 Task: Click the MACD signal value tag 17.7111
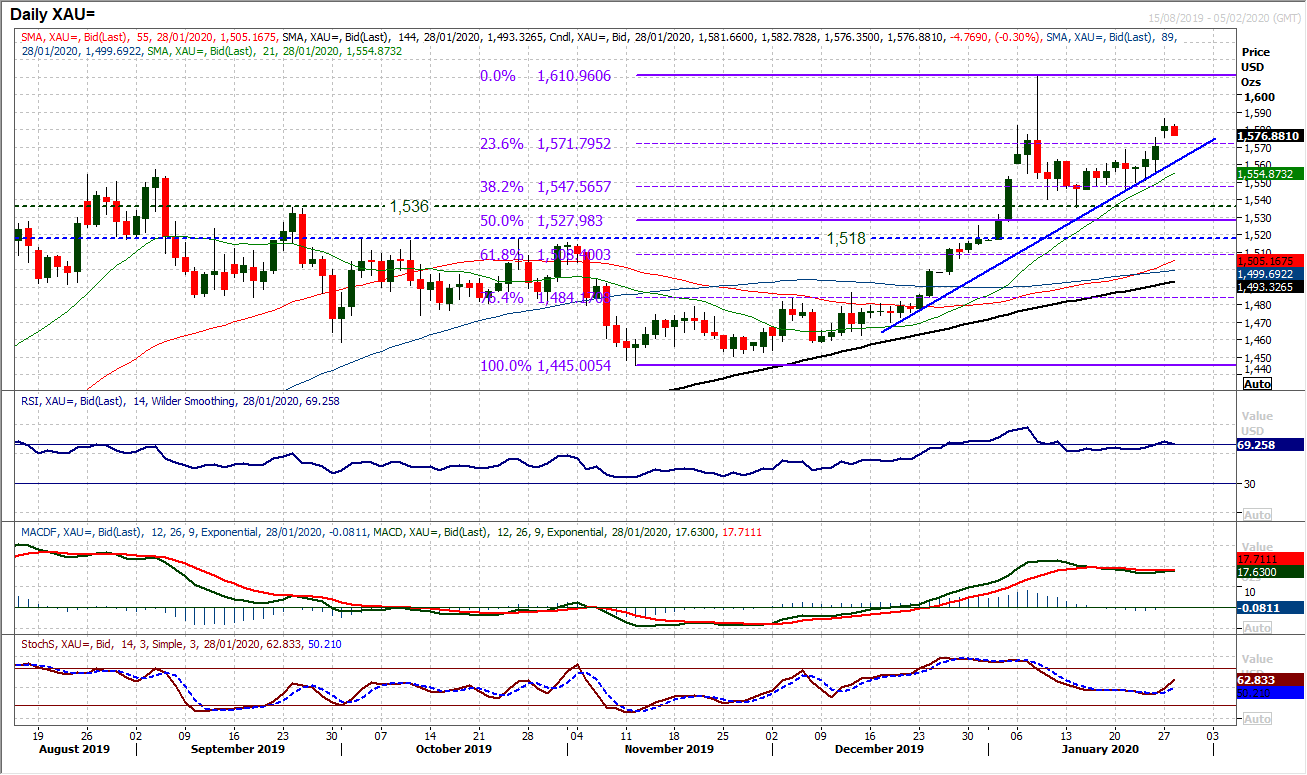[x=1267, y=559]
